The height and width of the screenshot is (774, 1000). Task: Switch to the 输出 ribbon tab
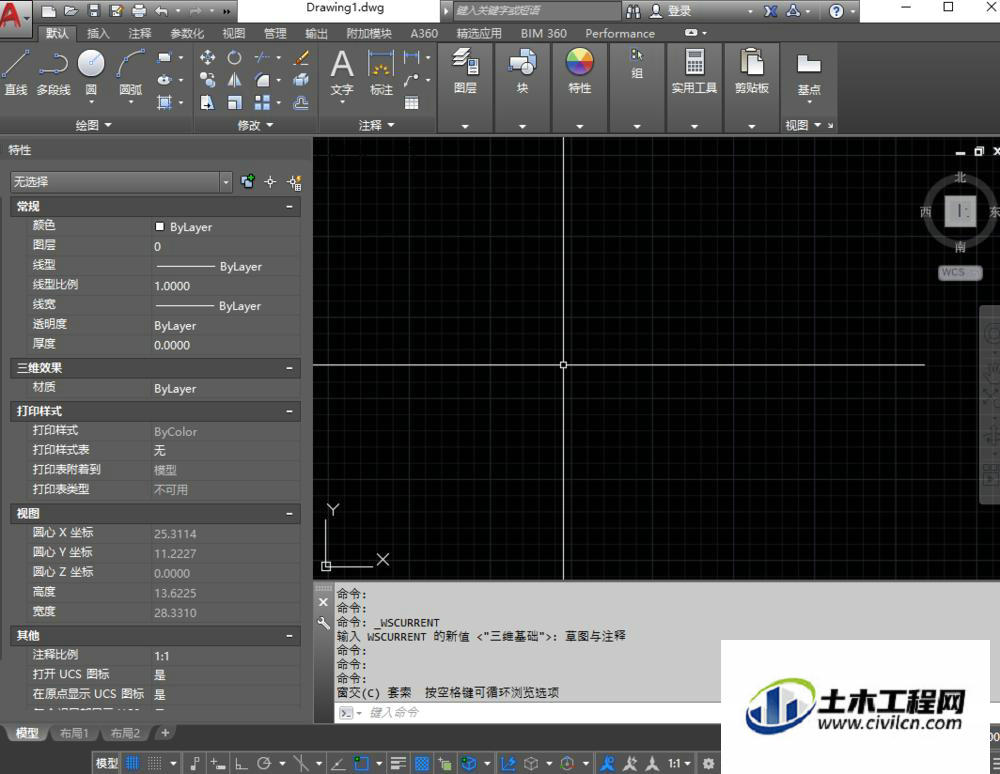(x=316, y=33)
